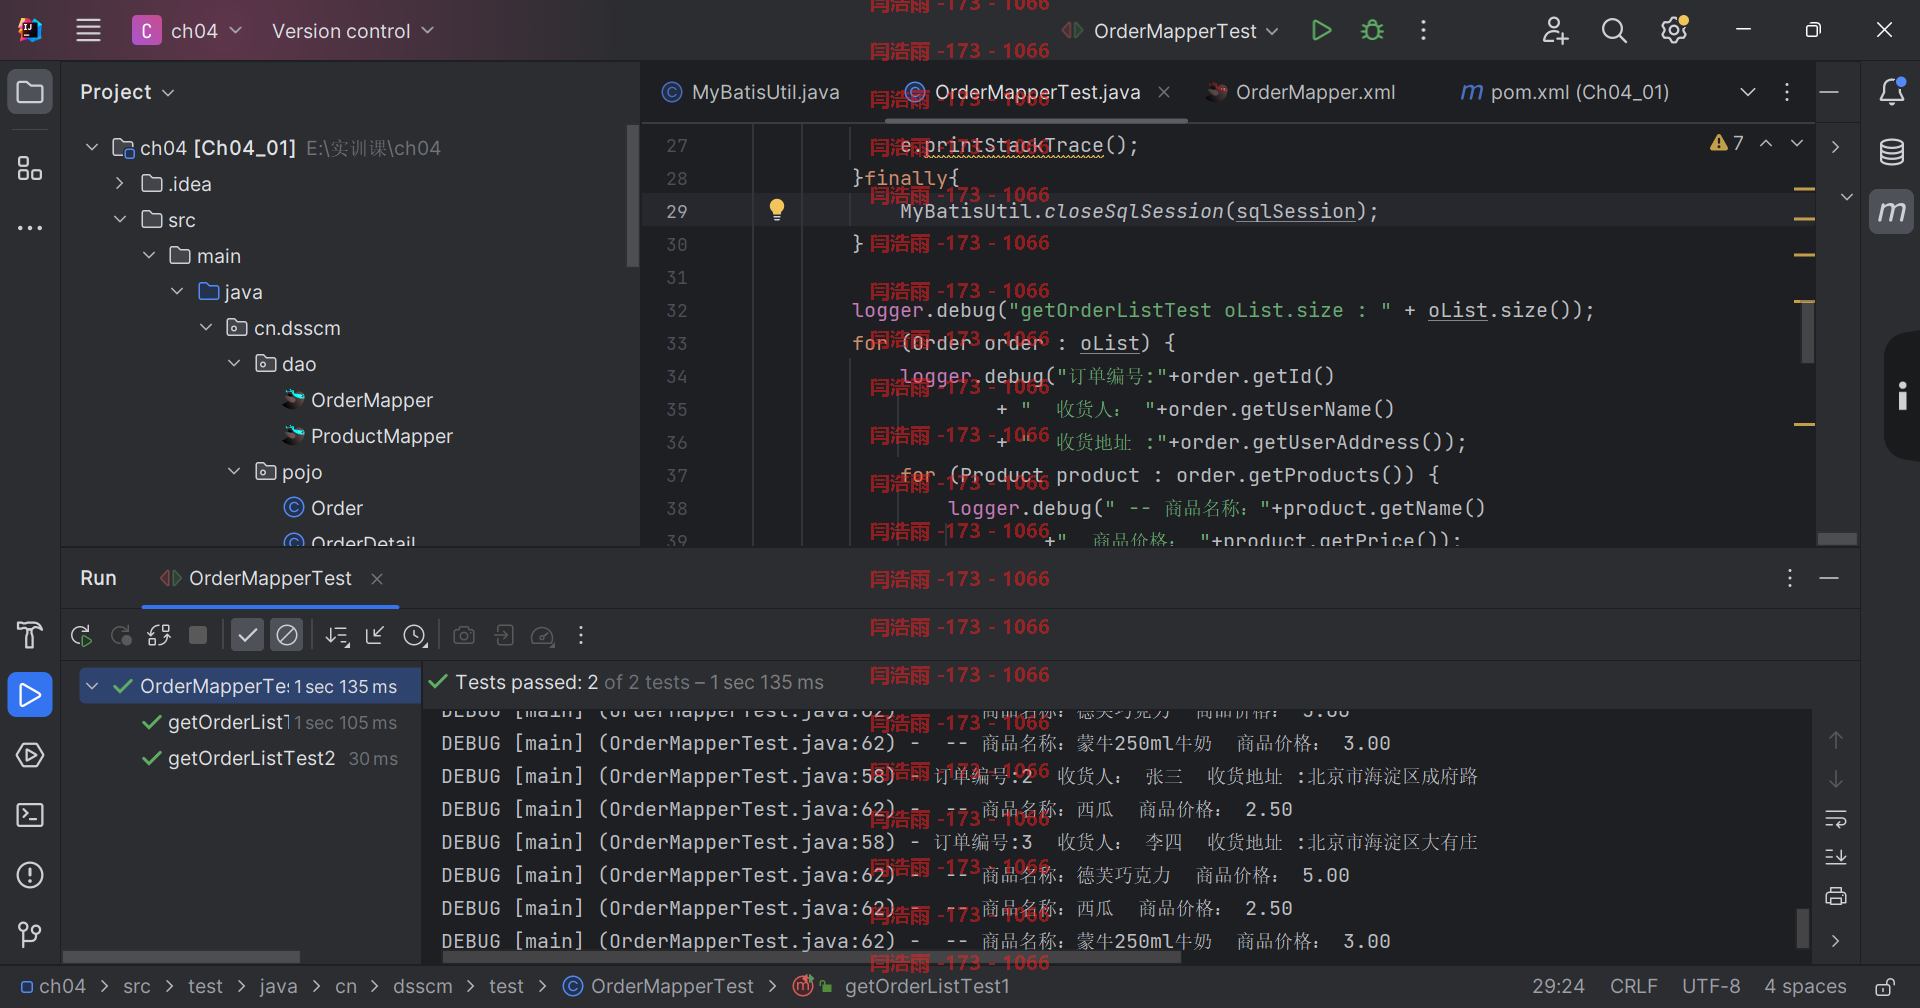Open Database tool window icon
1920x1008 pixels.
1891,152
